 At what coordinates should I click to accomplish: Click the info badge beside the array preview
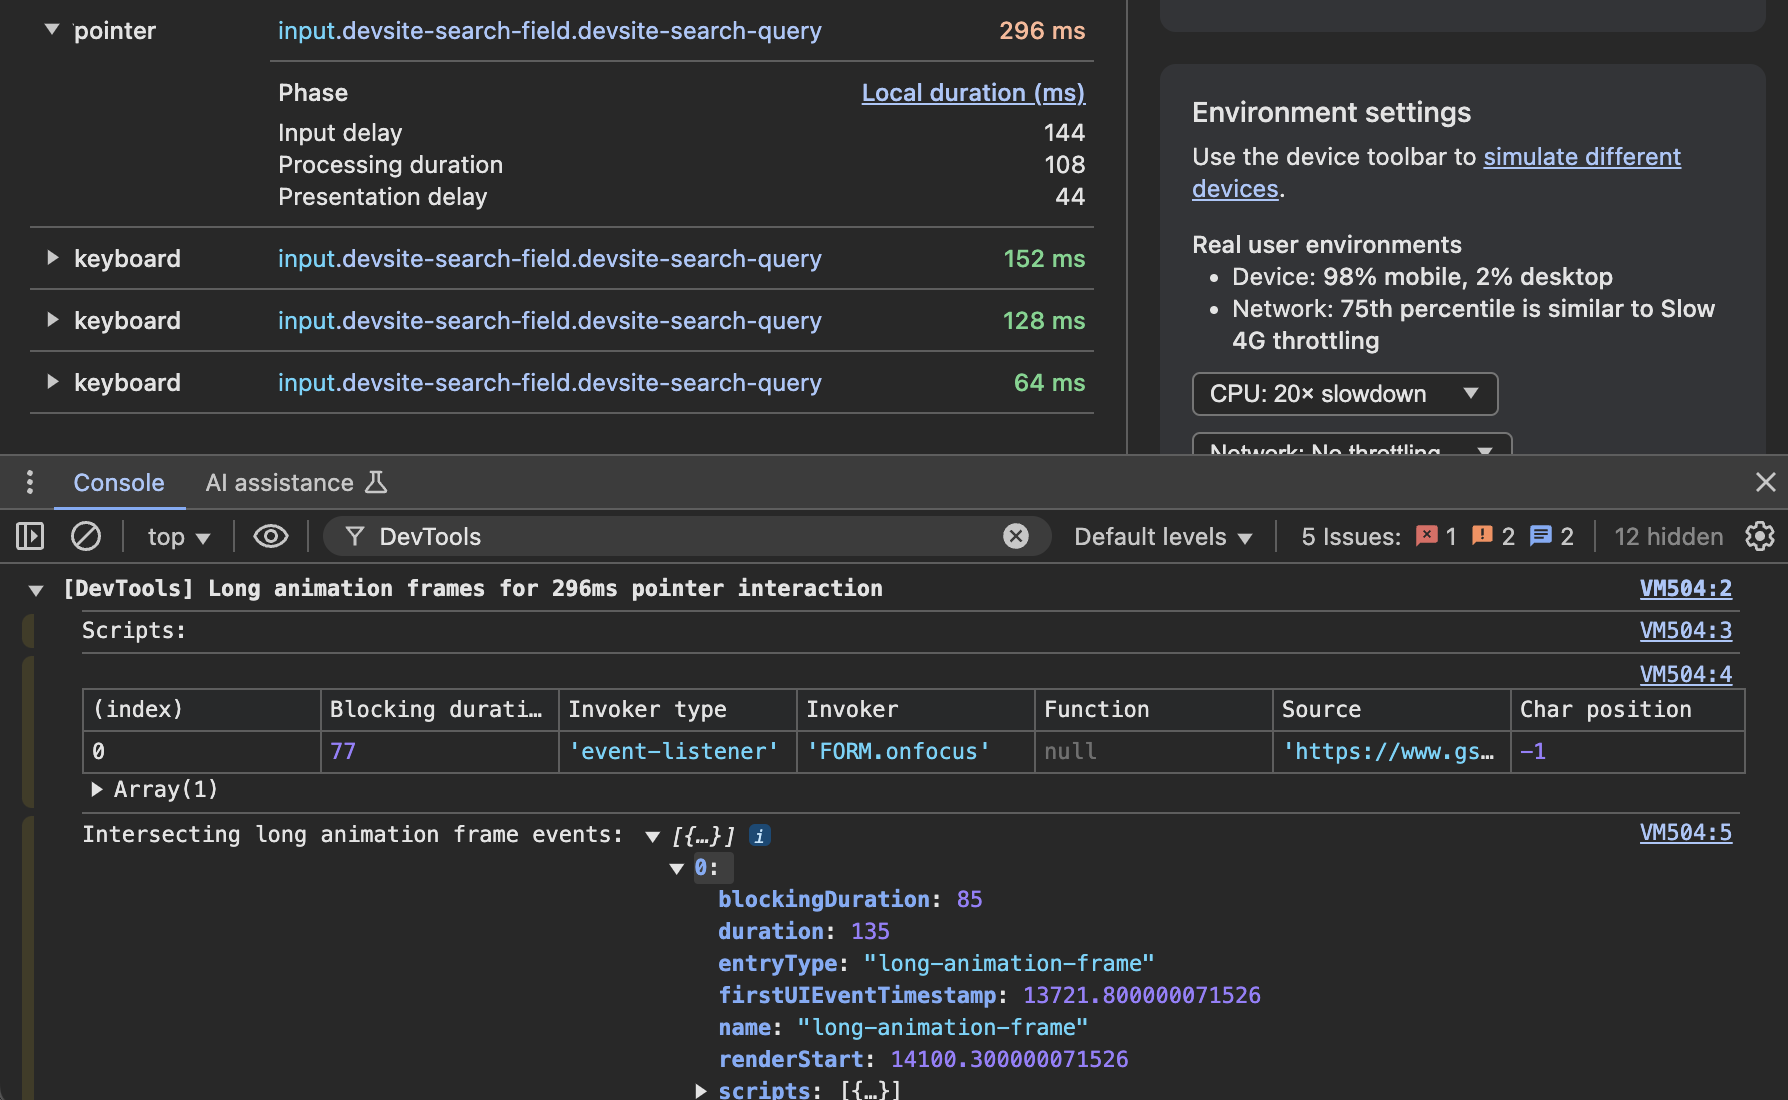(x=760, y=836)
